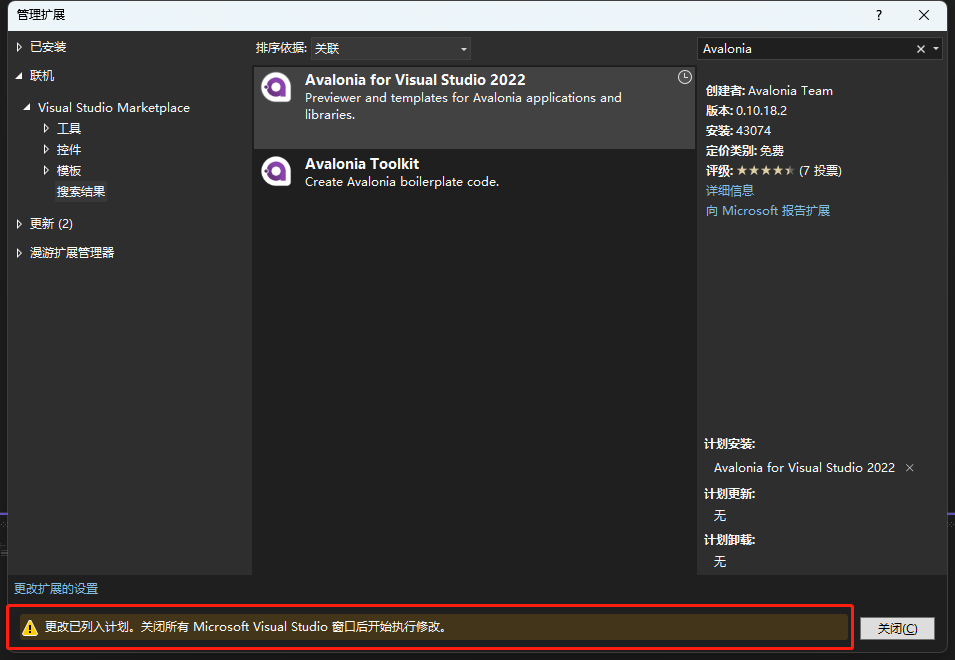Expand the 已安装 node
This screenshot has width=955, height=660.
tap(19, 47)
